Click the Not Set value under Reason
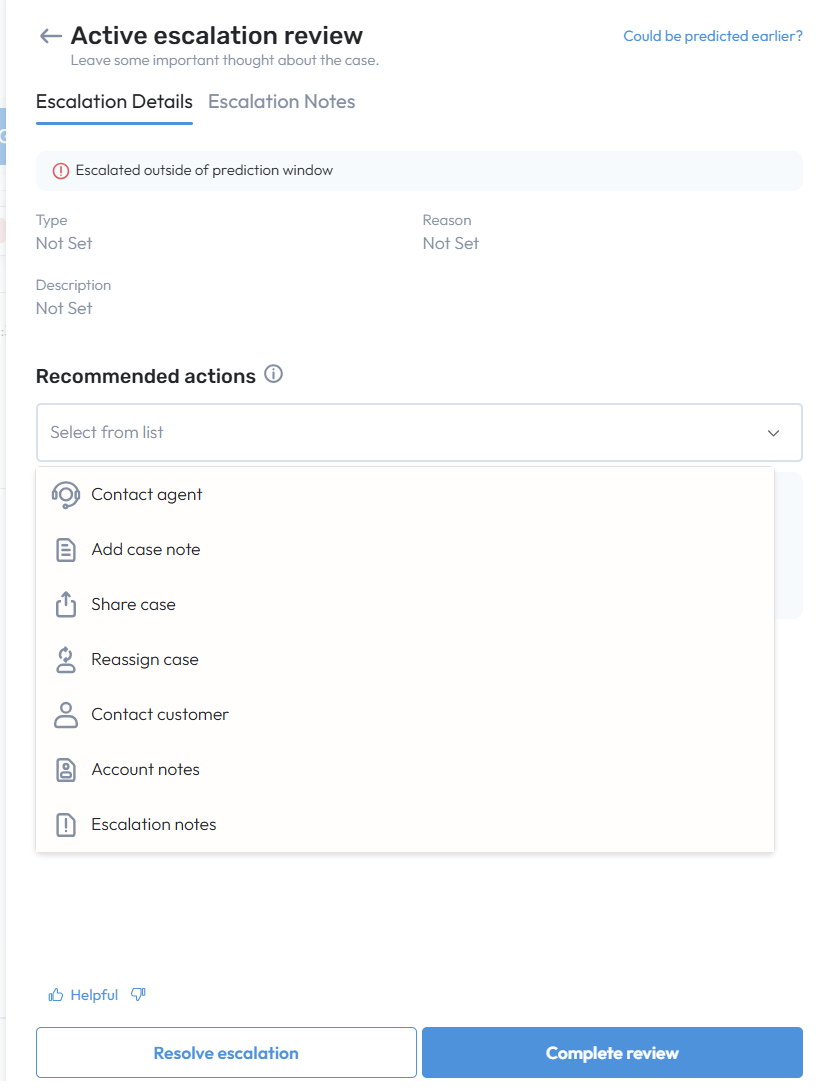This screenshot has height=1091, width=824. (x=450, y=244)
